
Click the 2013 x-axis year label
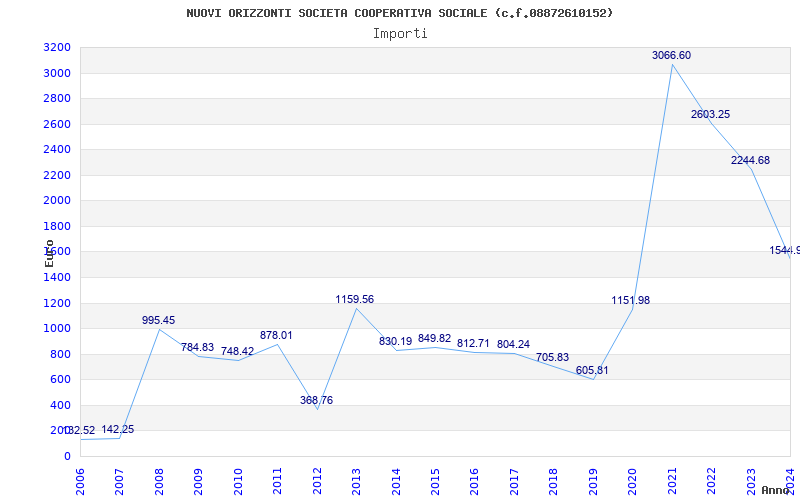point(356,481)
